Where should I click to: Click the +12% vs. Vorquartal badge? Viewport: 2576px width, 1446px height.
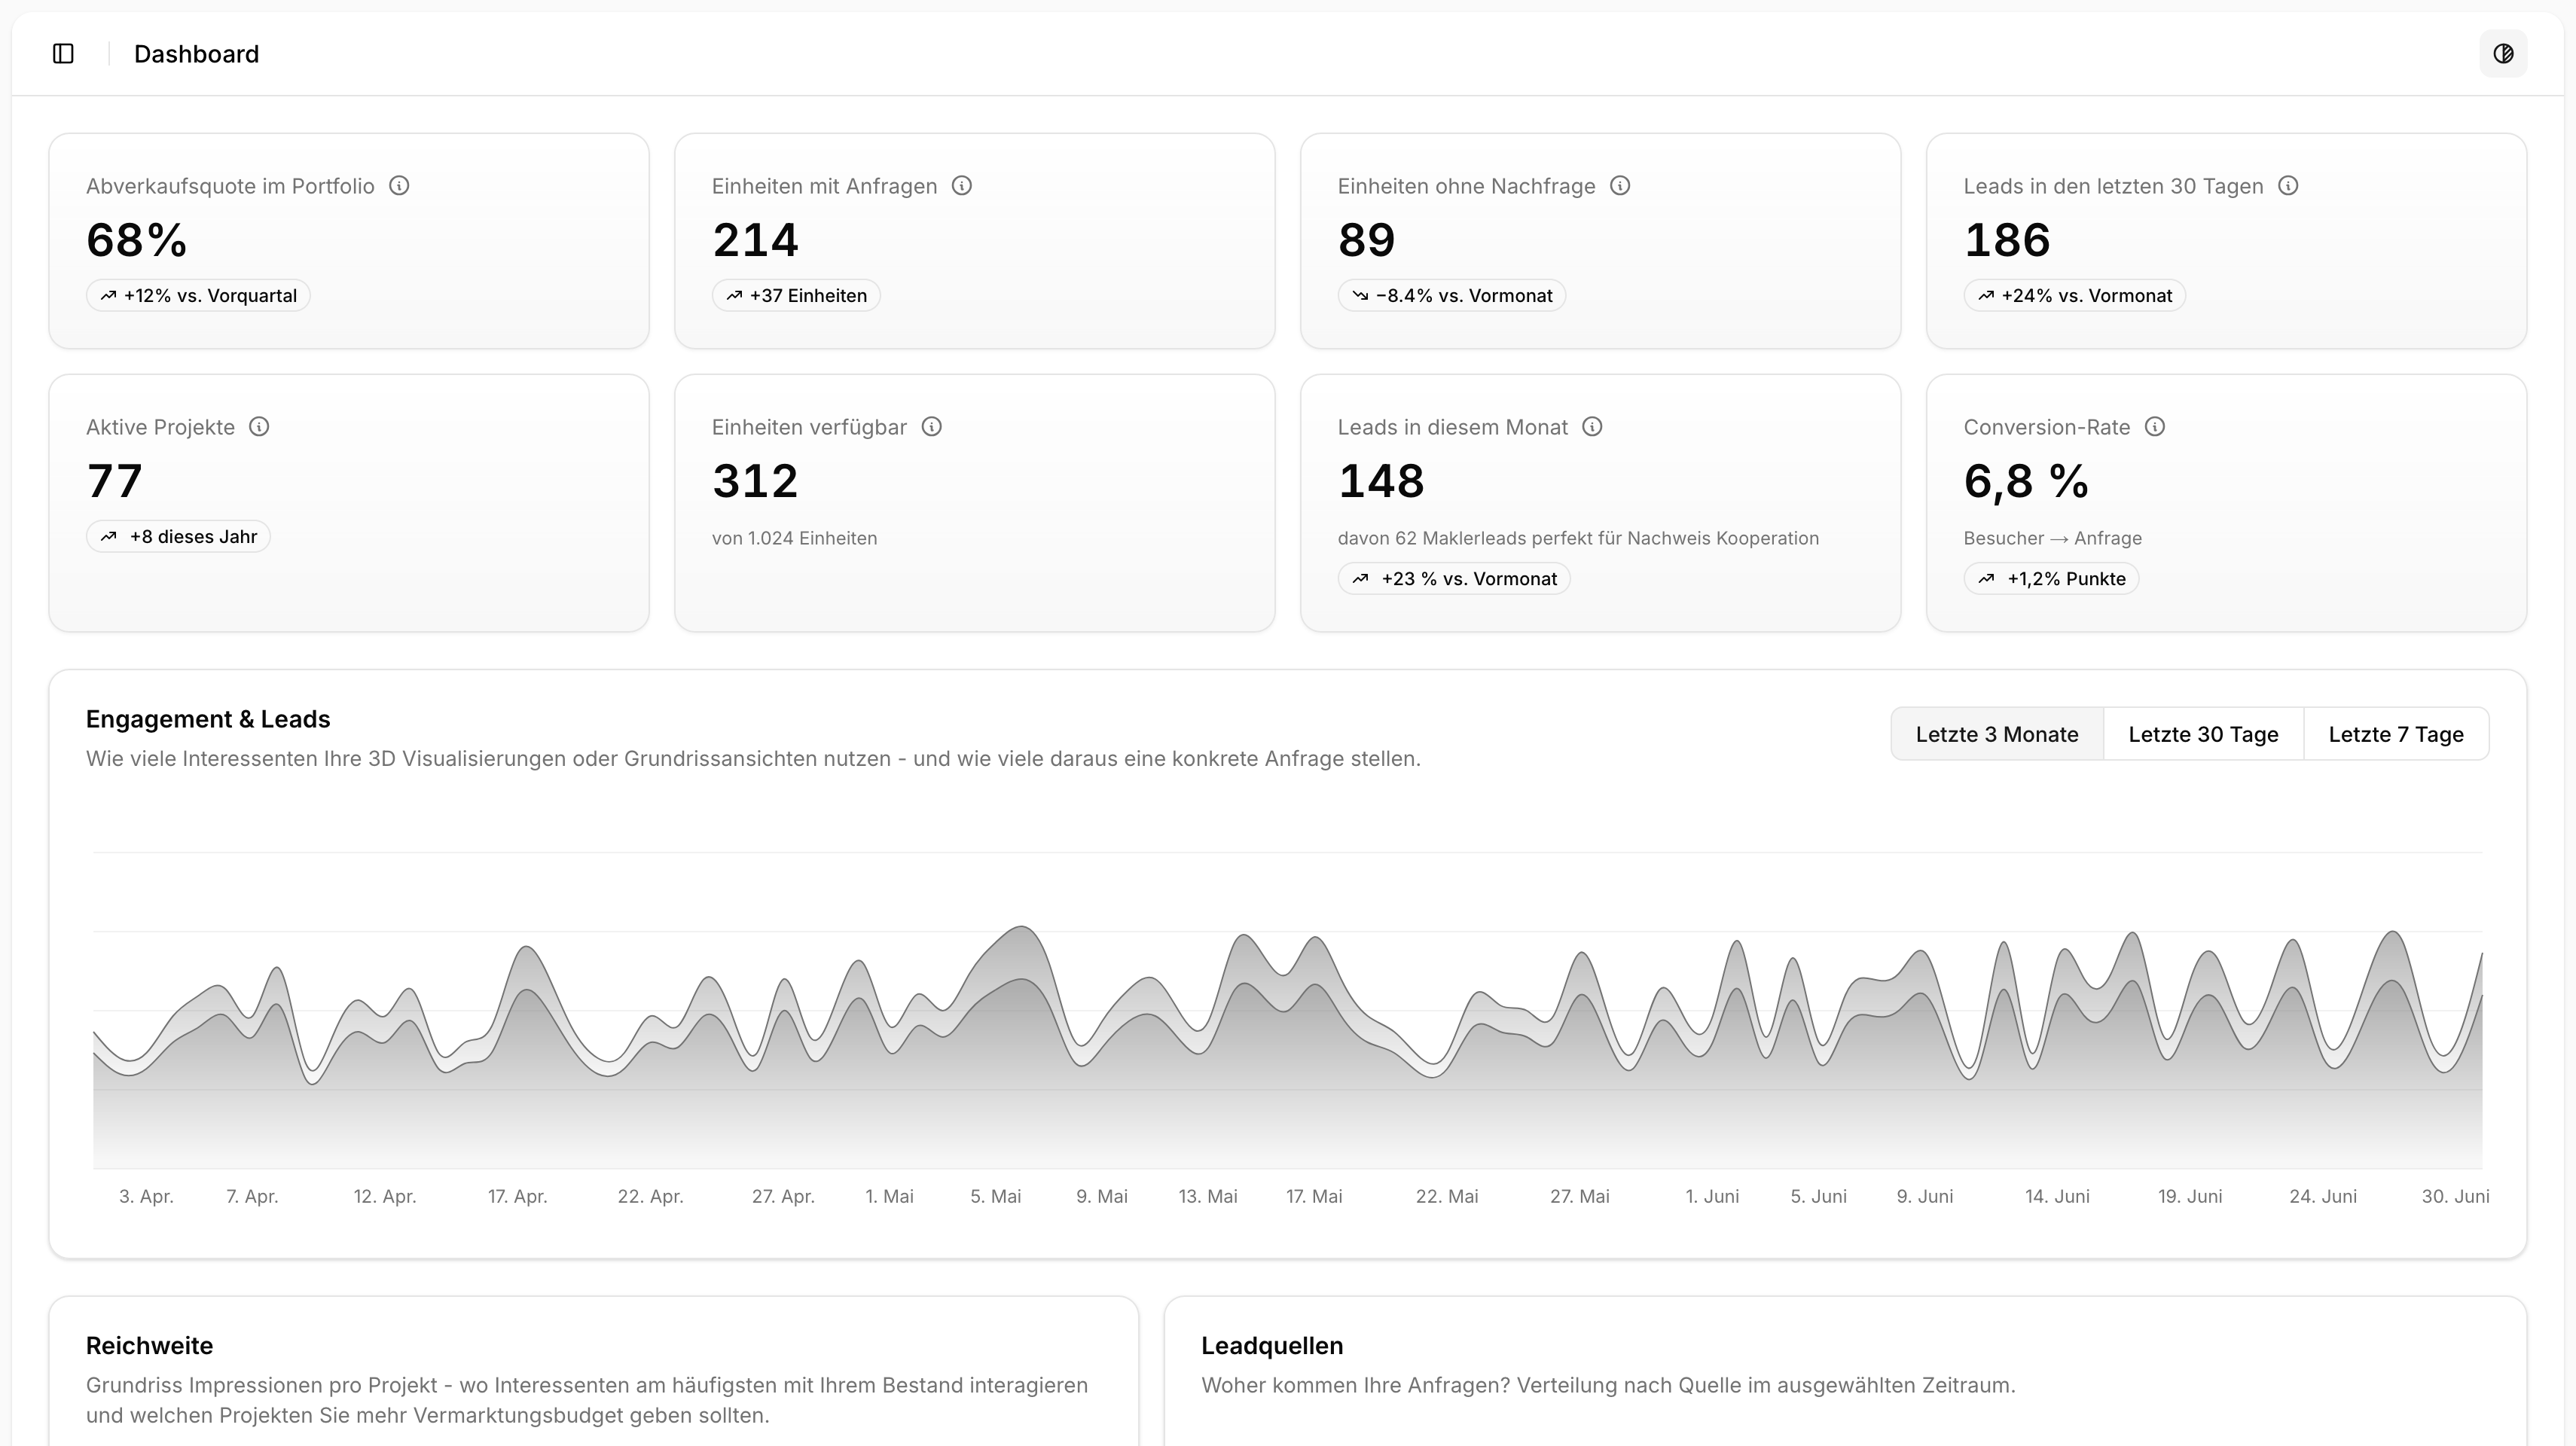(198, 296)
